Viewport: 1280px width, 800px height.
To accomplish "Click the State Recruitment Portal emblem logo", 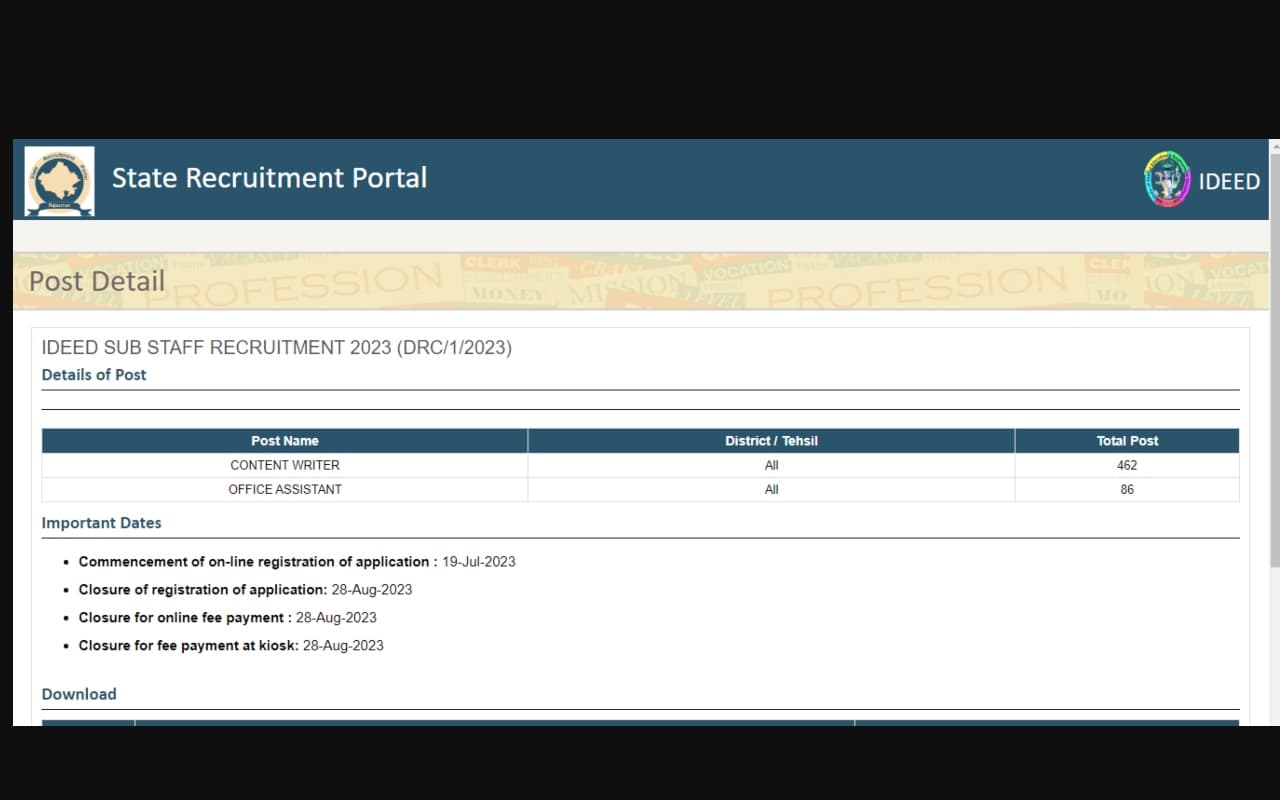I will 58,180.
